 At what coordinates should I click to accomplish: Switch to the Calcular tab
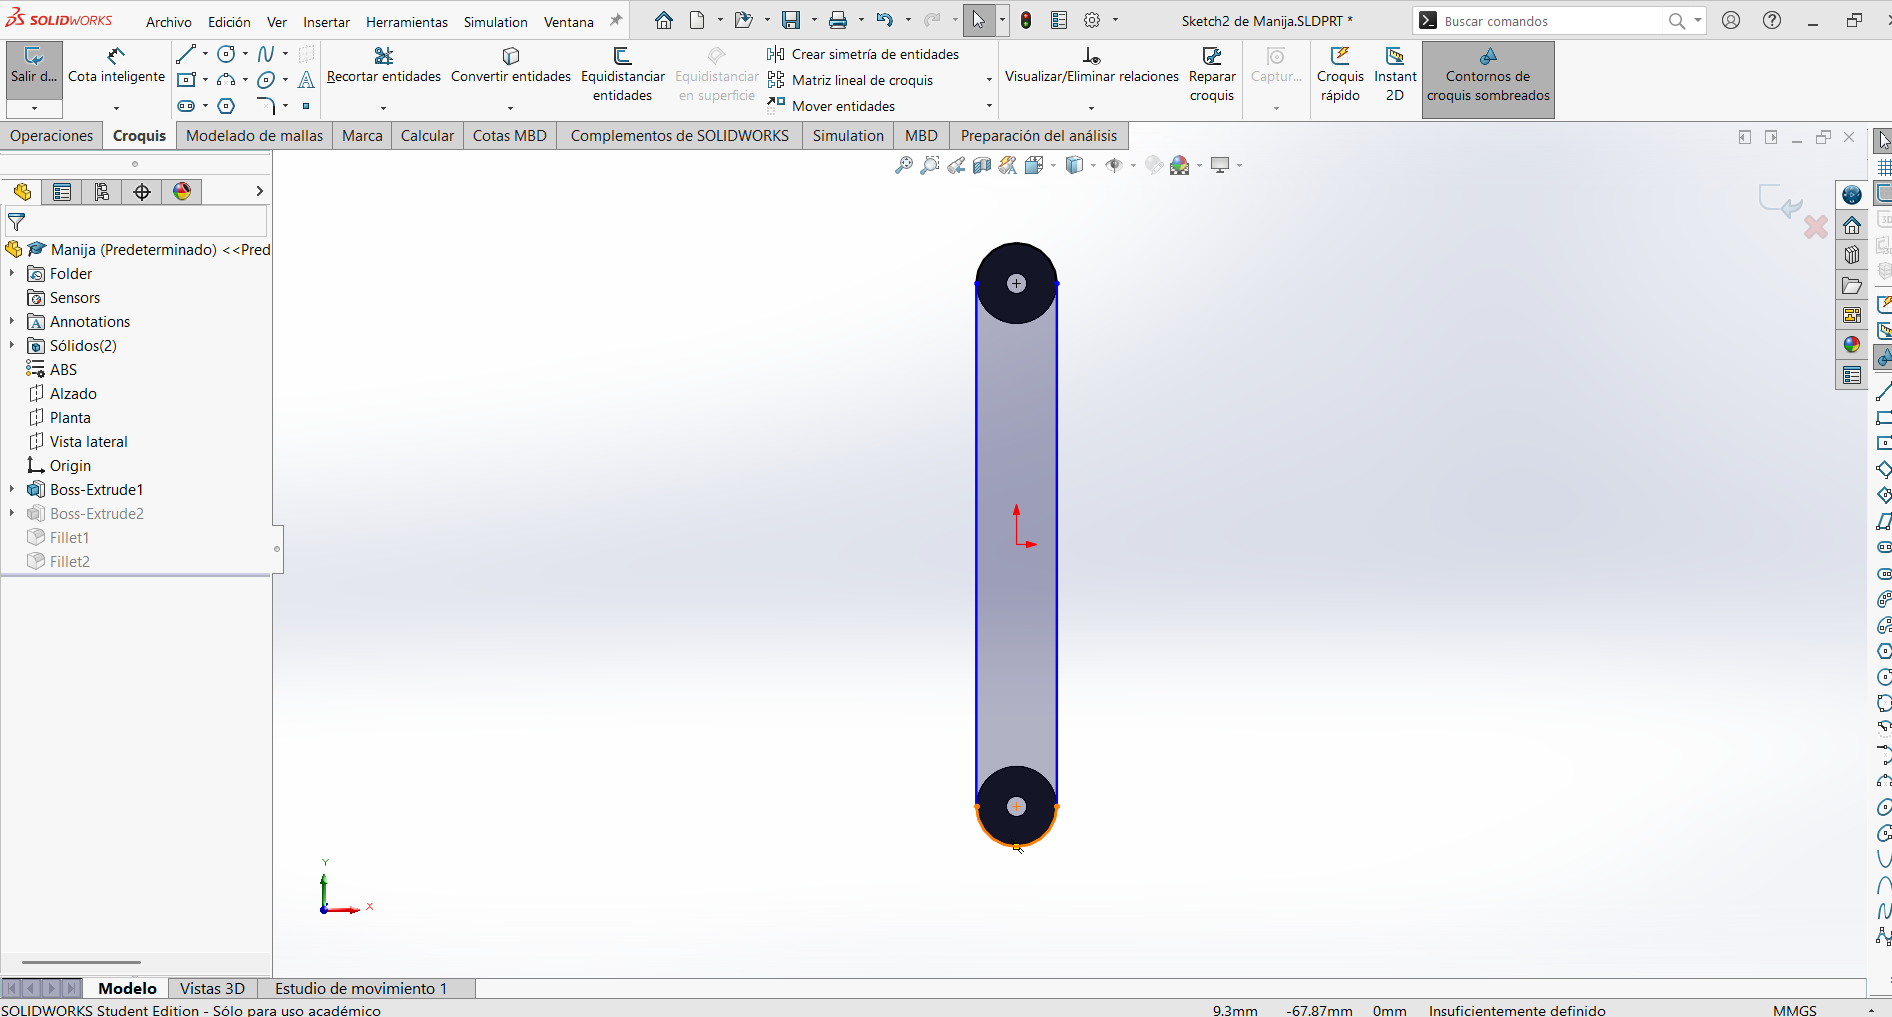[x=427, y=136]
